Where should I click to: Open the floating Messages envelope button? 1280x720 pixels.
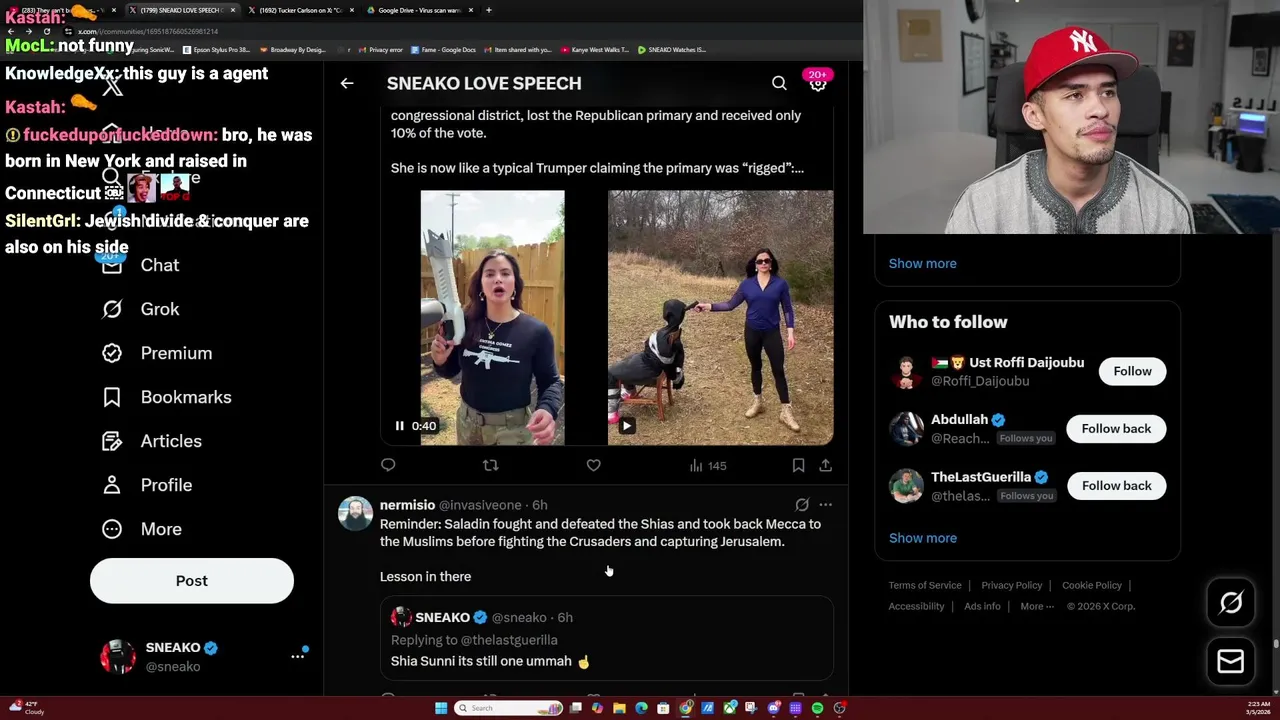(1231, 661)
